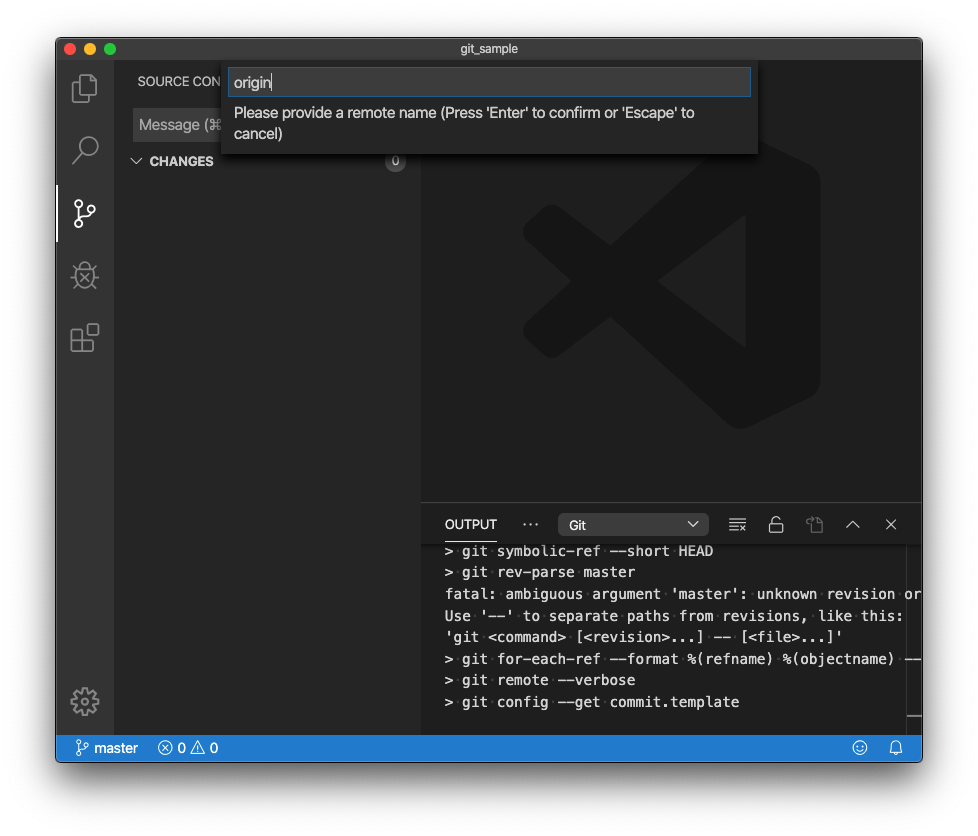Select the Source Control activity bar icon
The height and width of the screenshot is (836, 978).
85,213
